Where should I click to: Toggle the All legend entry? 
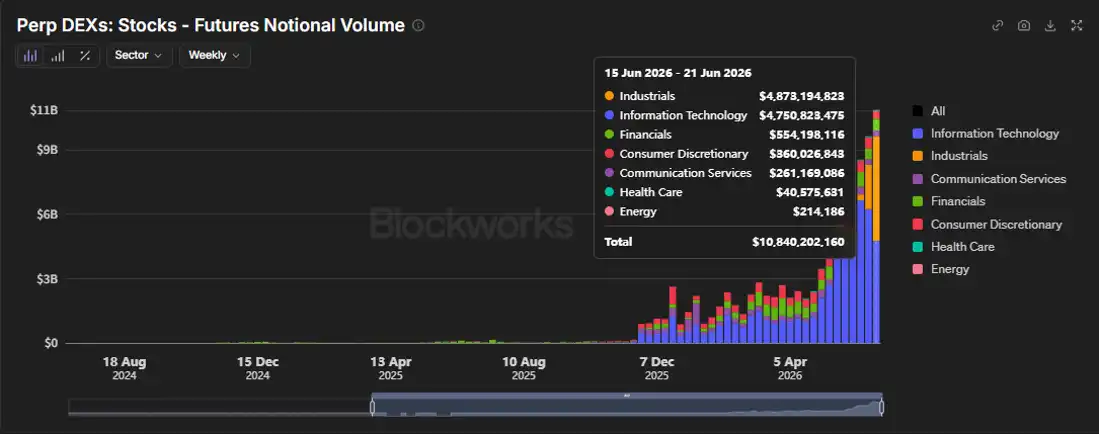coord(929,111)
